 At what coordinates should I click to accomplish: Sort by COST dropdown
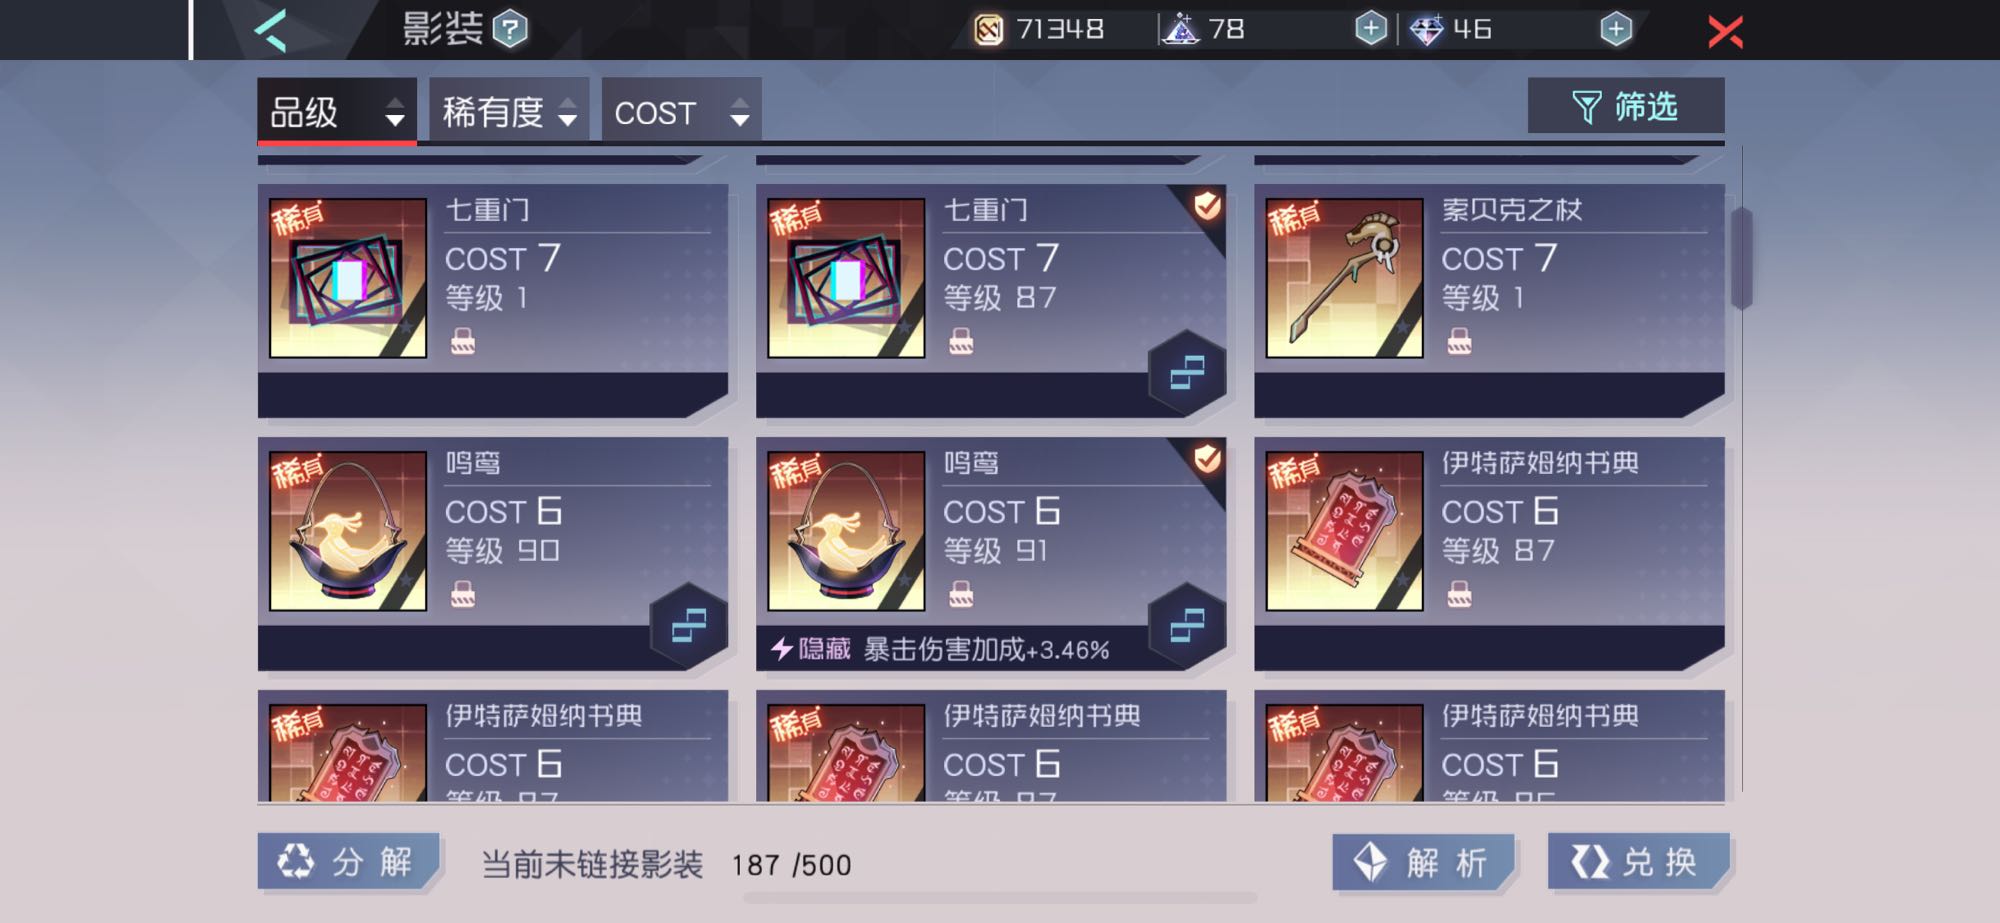681,112
